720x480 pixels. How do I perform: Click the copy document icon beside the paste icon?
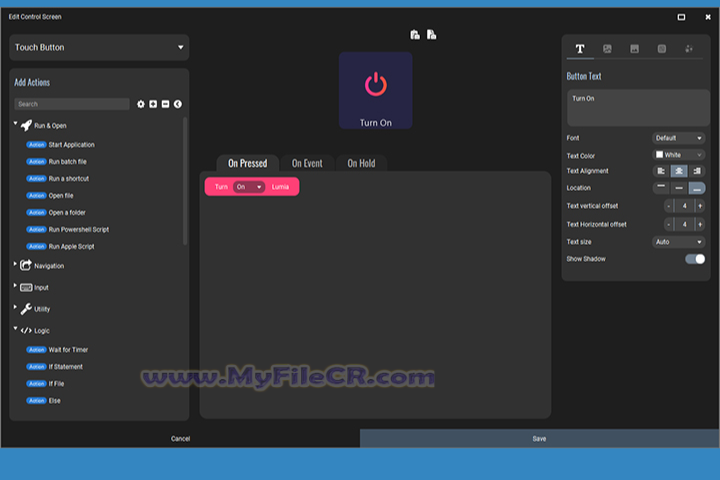point(431,35)
